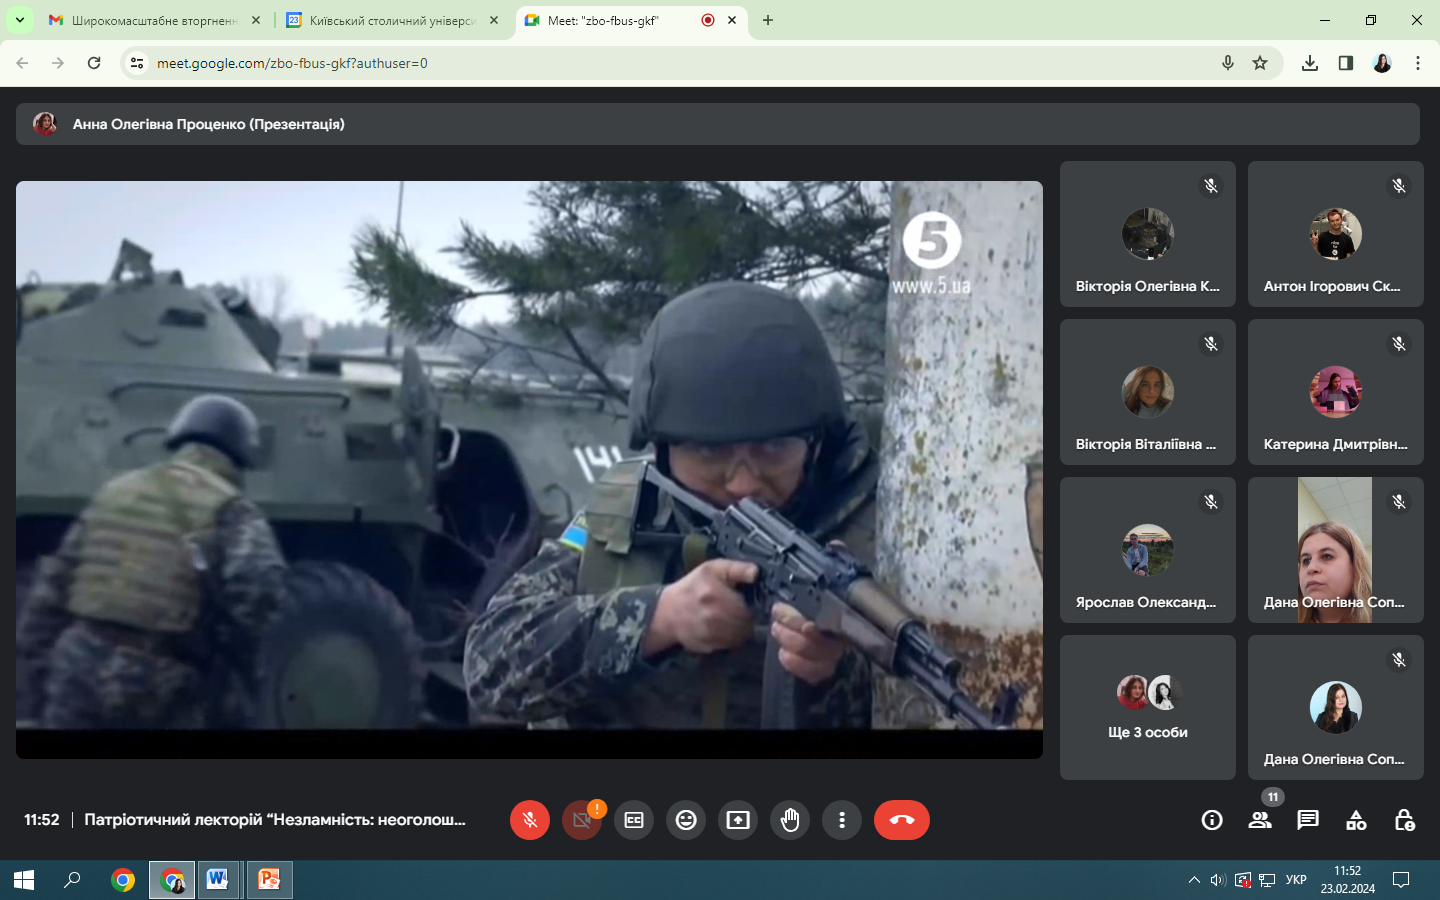Show hidden system tray icons
The image size is (1440, 900).
(1194, 880)
